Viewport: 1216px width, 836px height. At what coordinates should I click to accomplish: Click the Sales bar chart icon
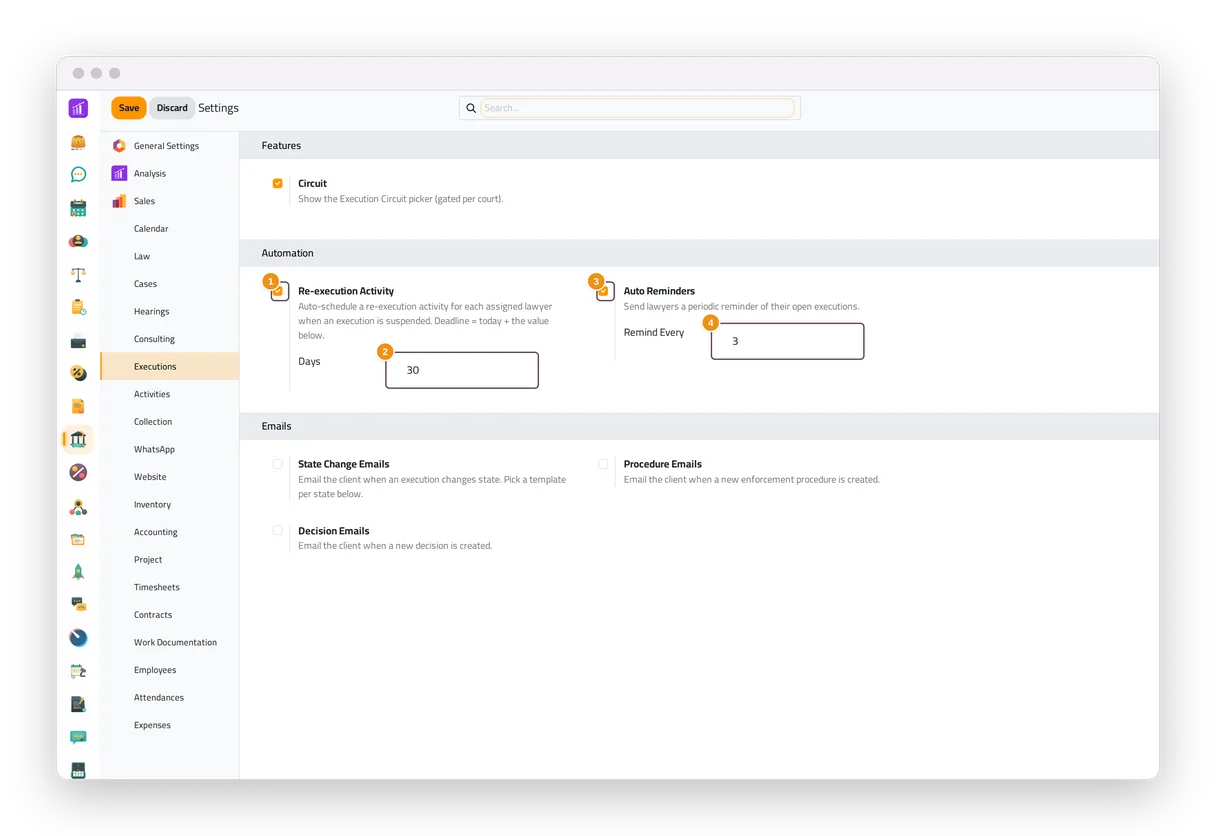(x=119, y=201)
